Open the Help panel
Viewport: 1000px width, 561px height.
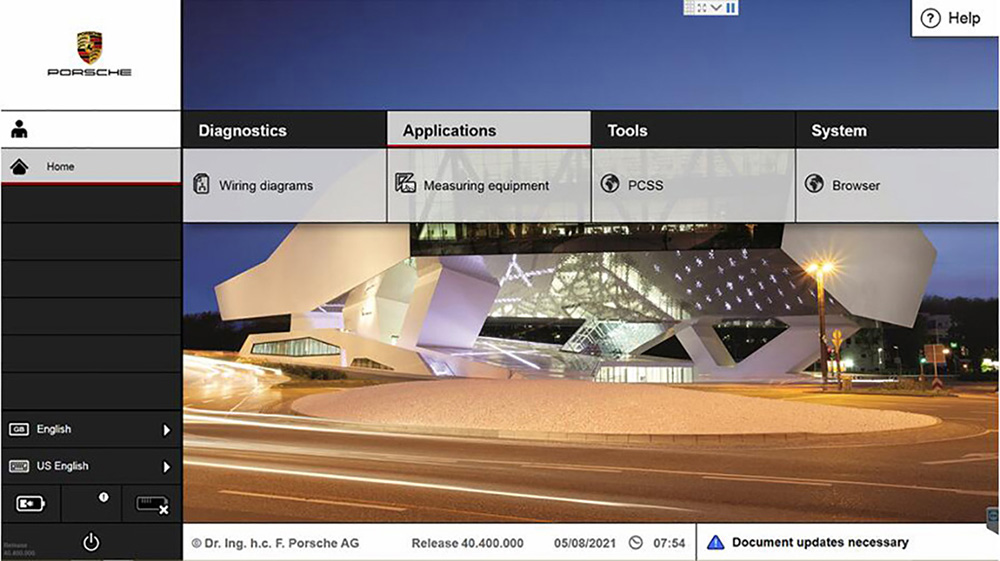[955, 18]
